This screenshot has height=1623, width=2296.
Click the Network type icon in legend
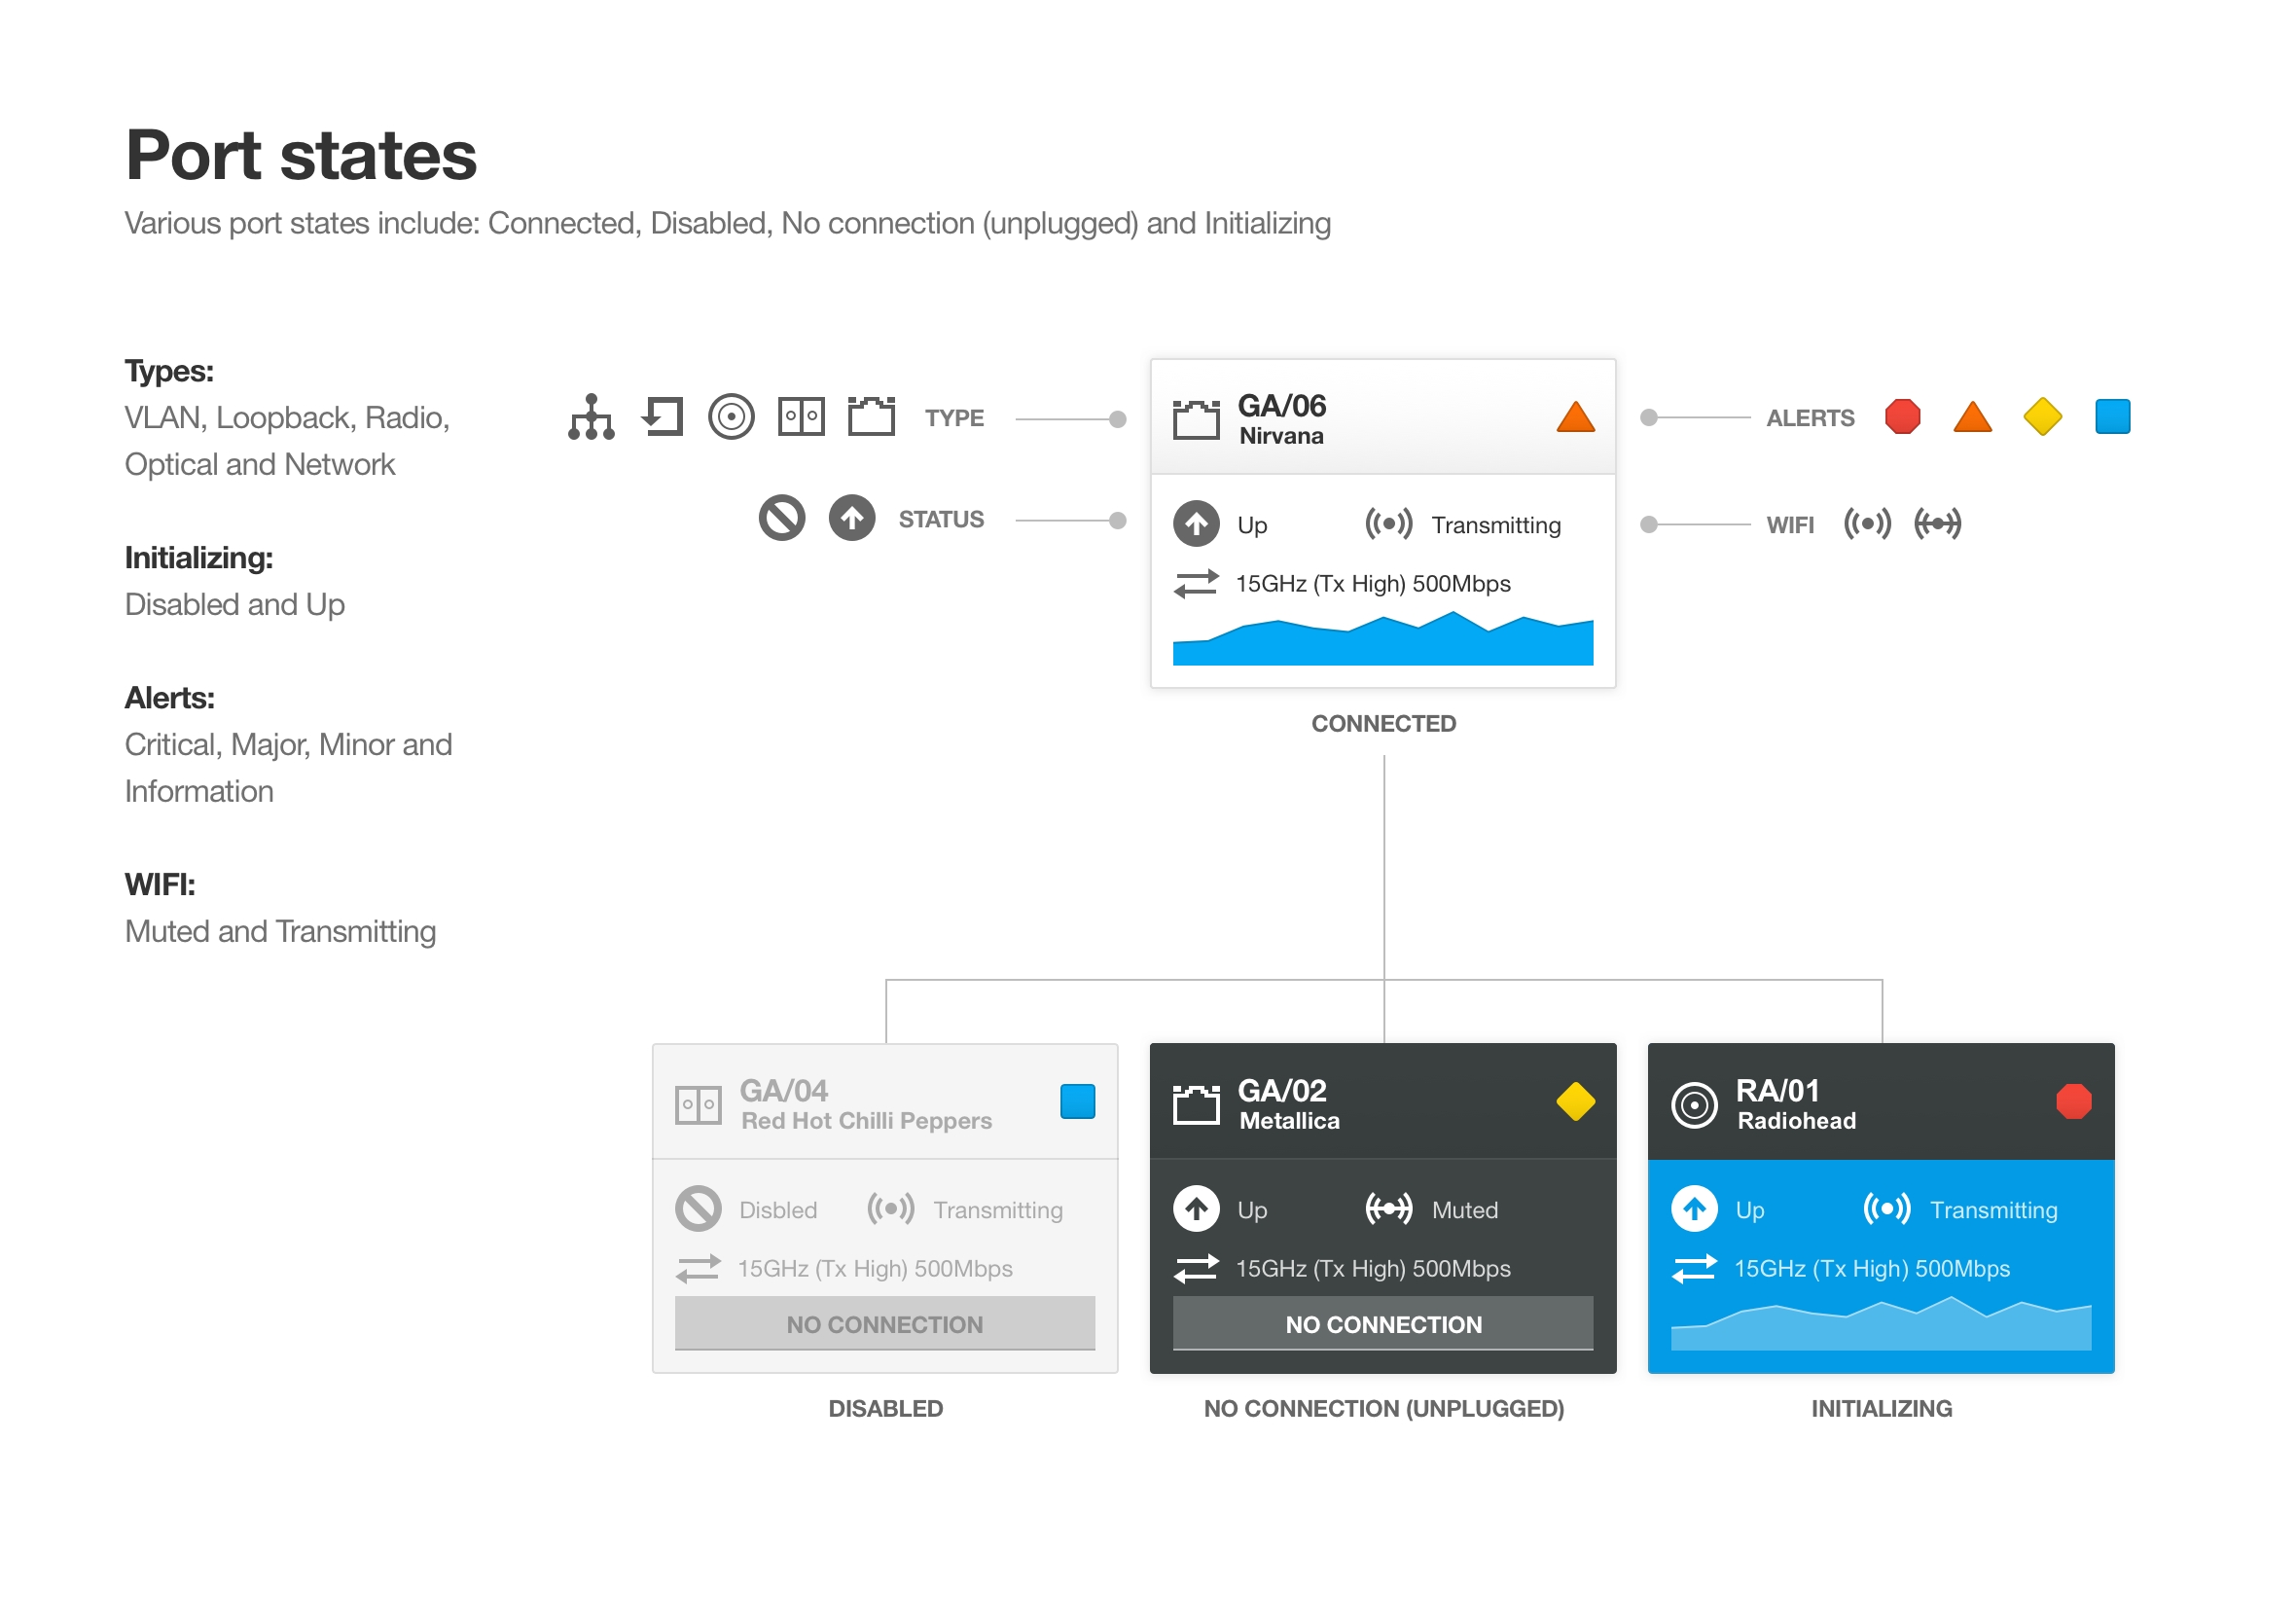[871, 417]
